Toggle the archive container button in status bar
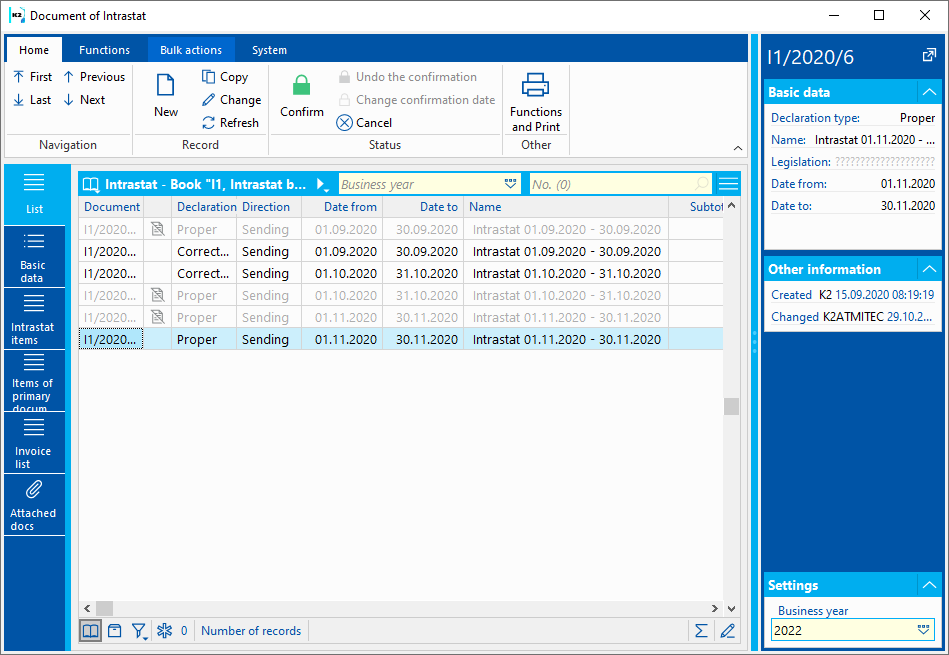Viewport: 949px width, 655px height. [x=115, y=631]
